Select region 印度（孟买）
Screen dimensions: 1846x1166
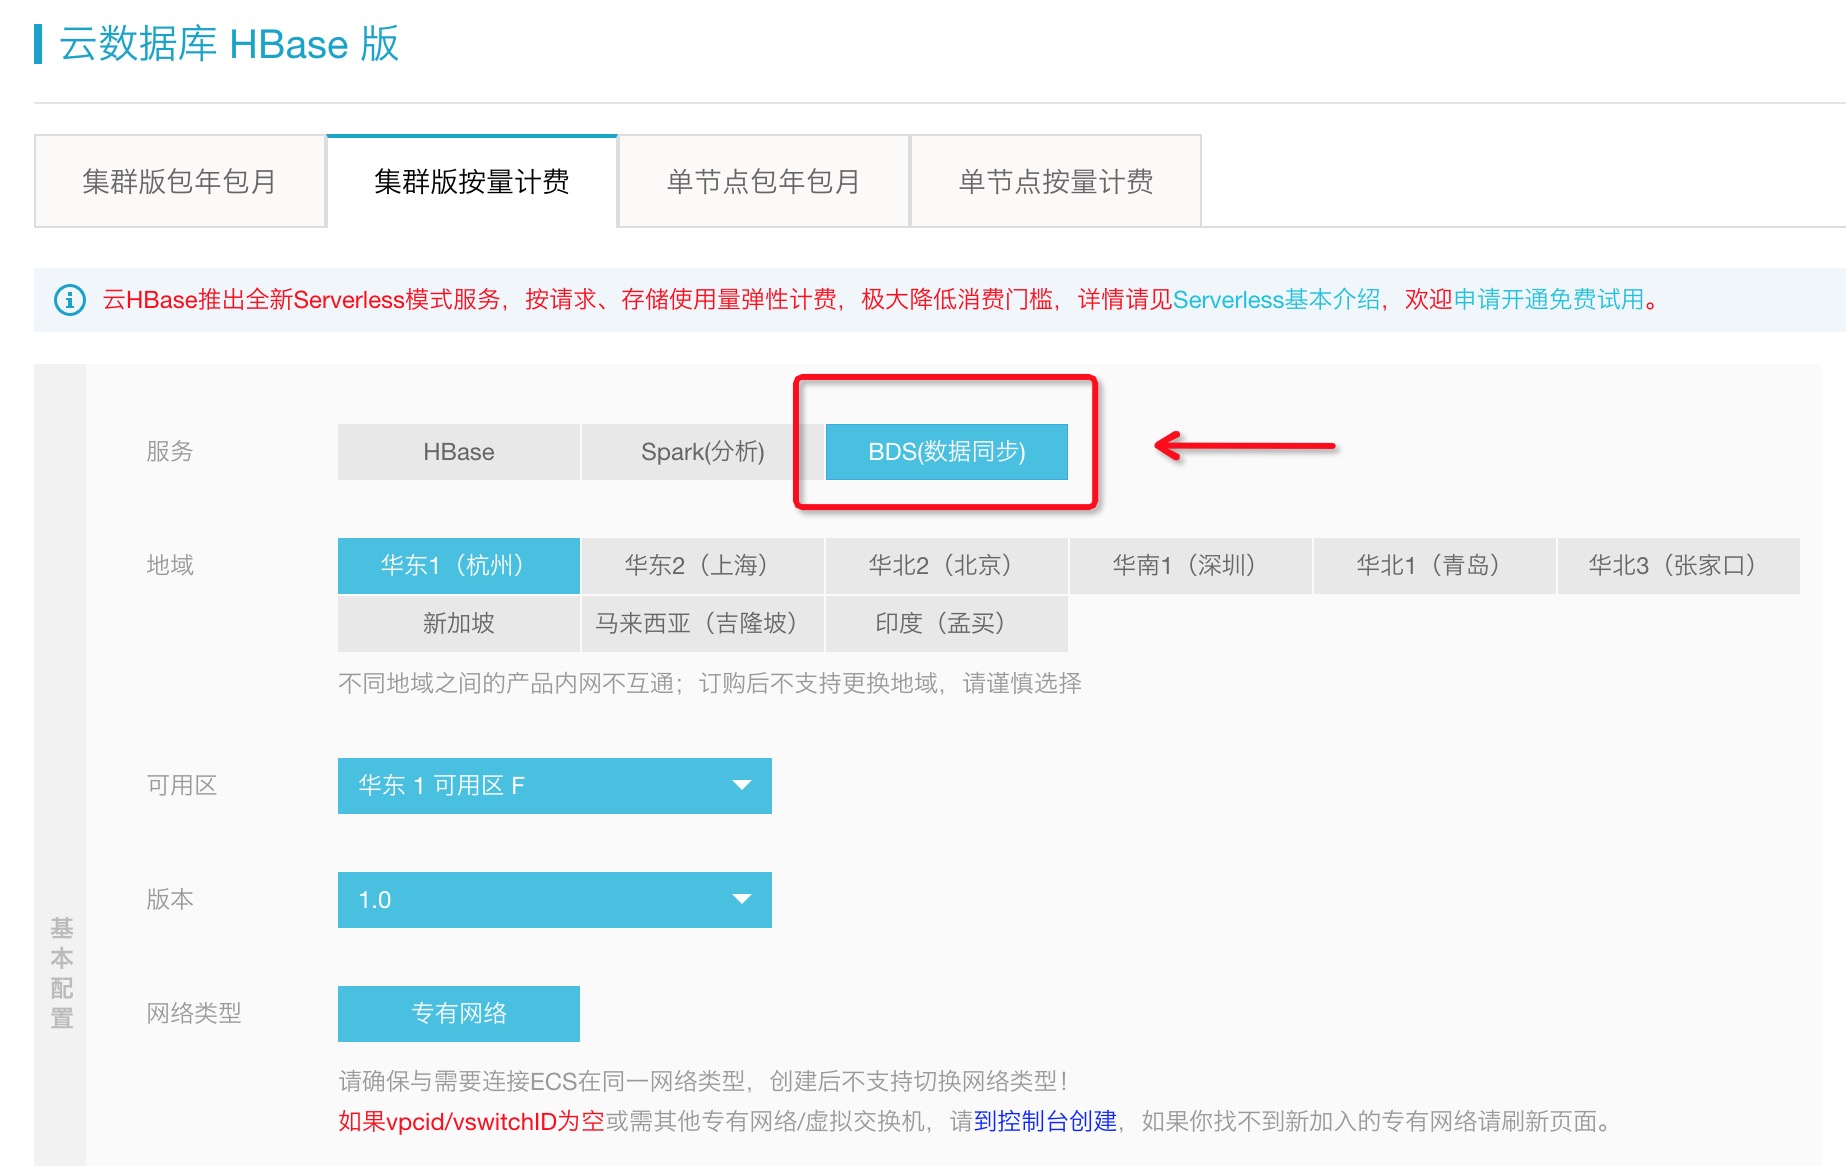click(x=947, y=624)
